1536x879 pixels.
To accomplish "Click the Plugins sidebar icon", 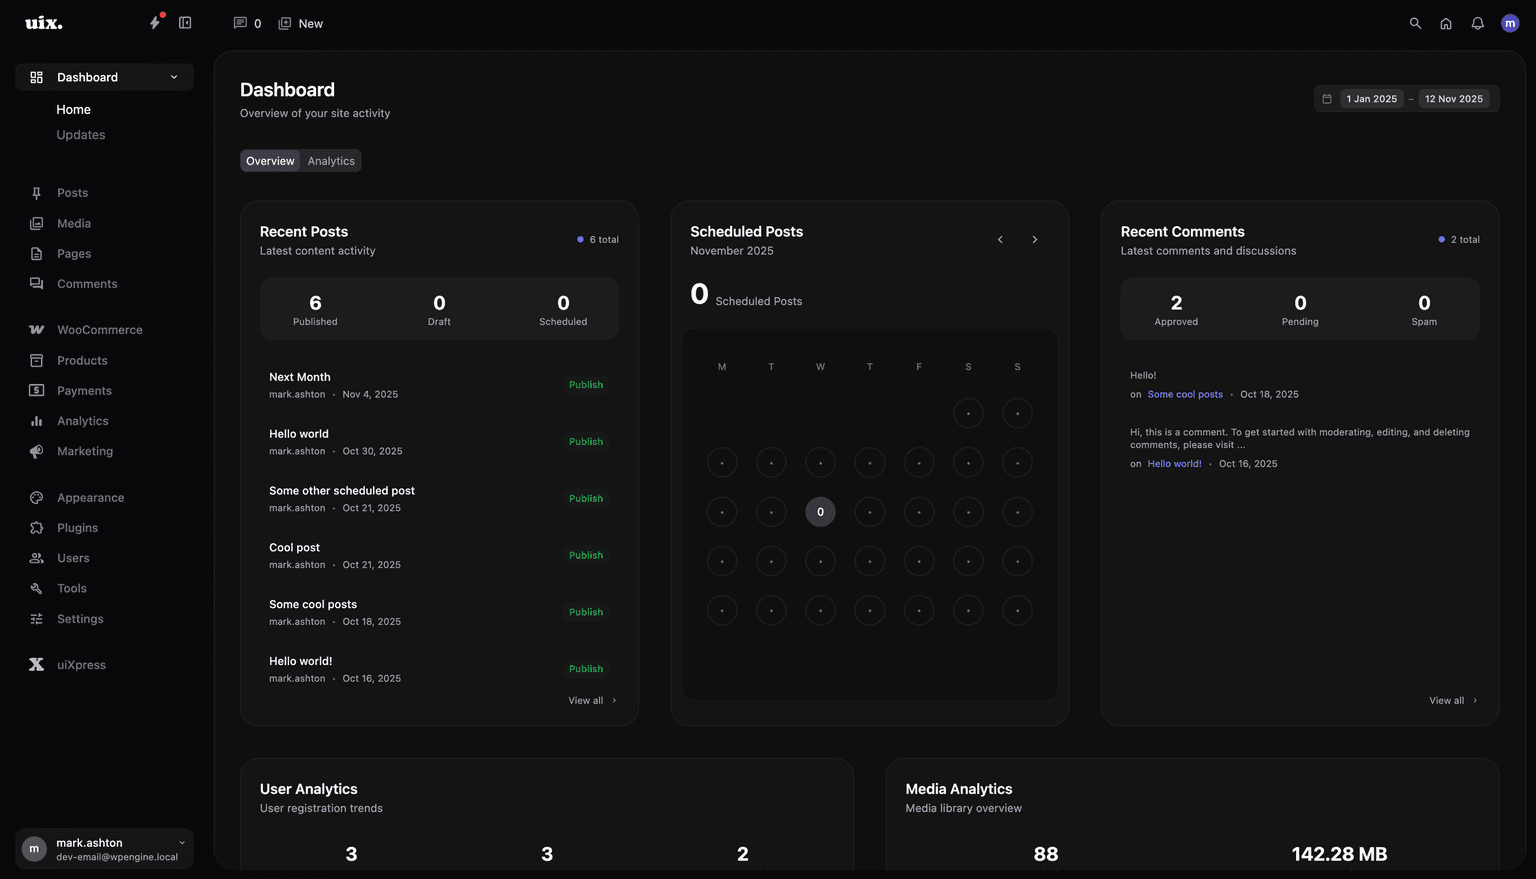I will tap(36, 527).
